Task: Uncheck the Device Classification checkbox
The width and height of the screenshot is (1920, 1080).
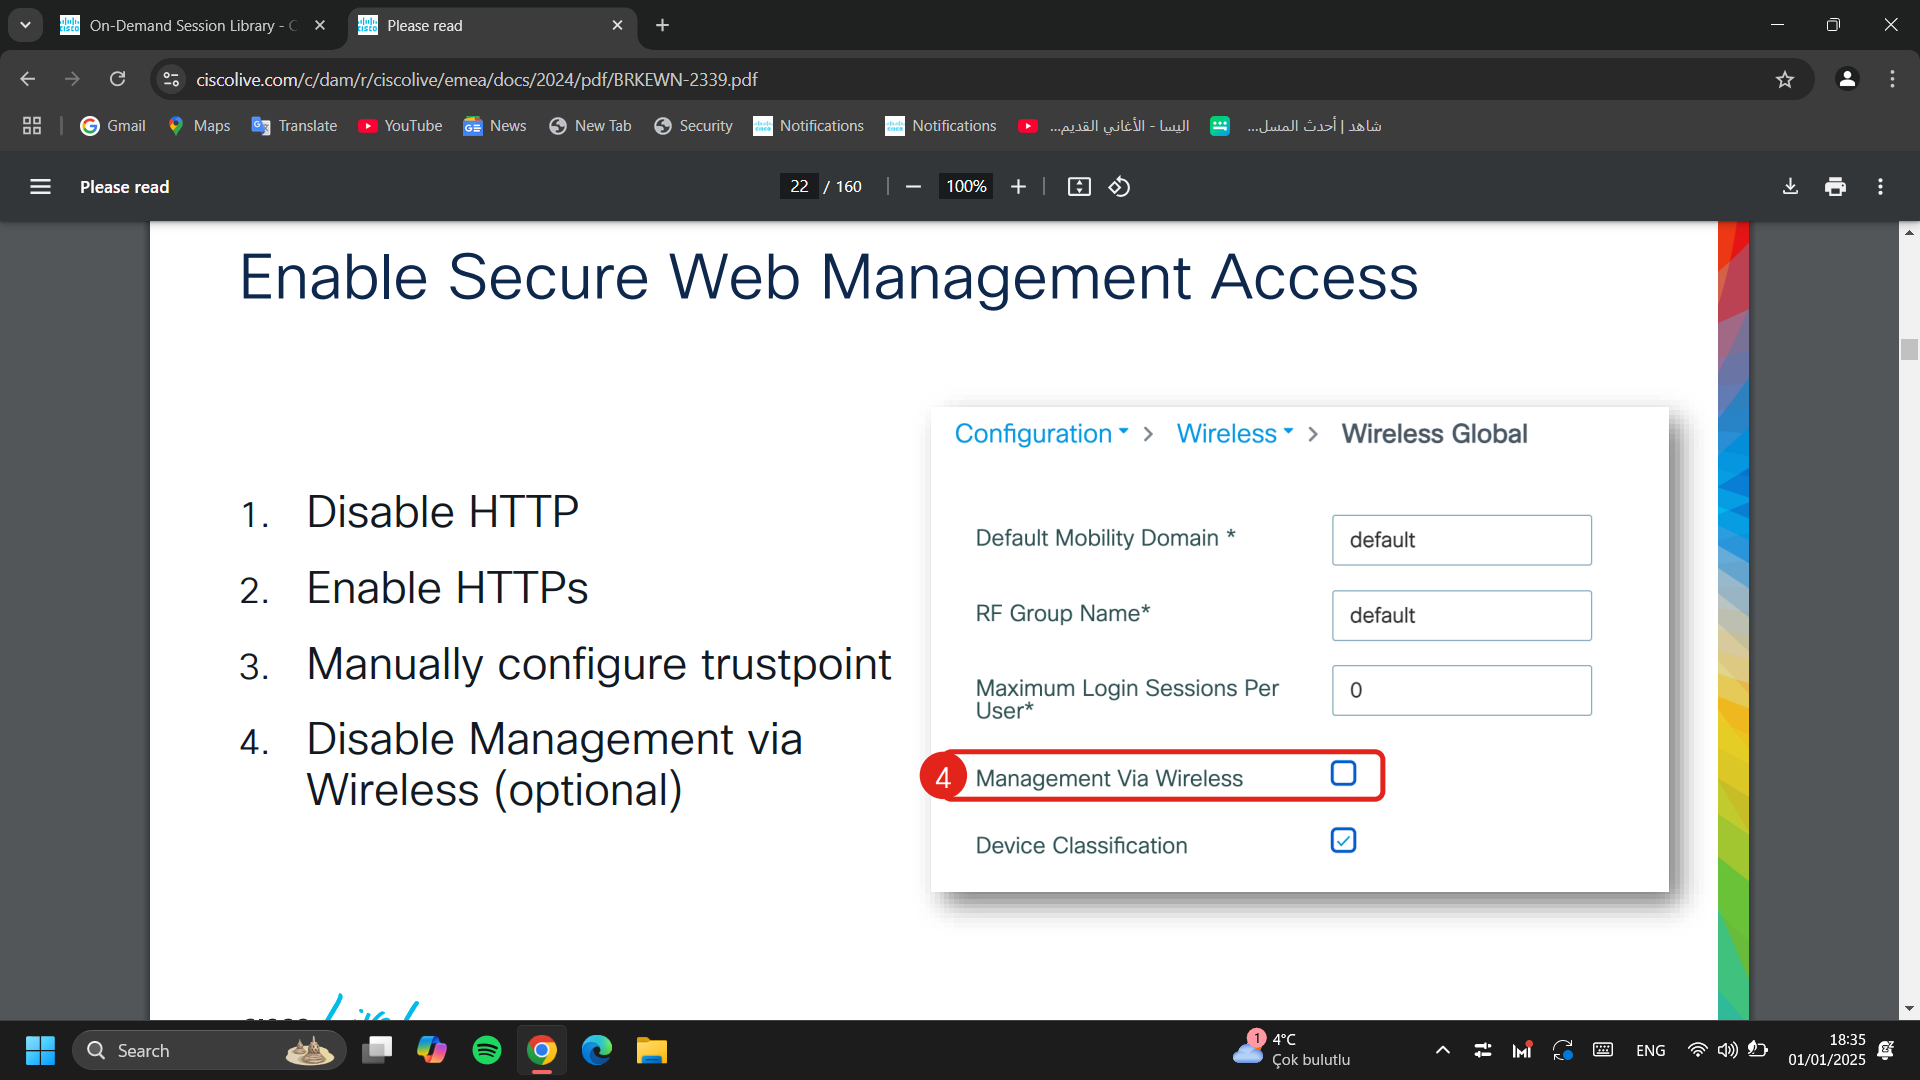Action: pyautogui.click(x=1343, y=841)
